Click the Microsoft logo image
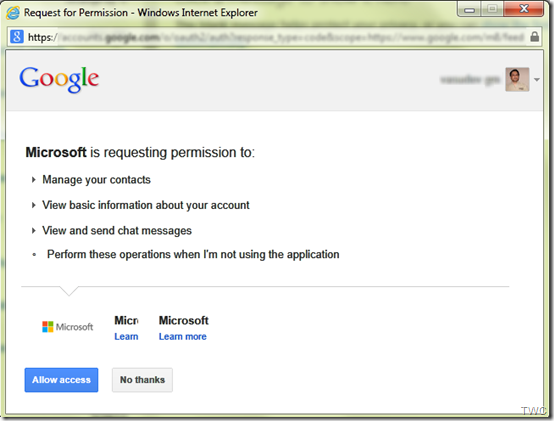554x421 pixels. (x=67, y=327)
